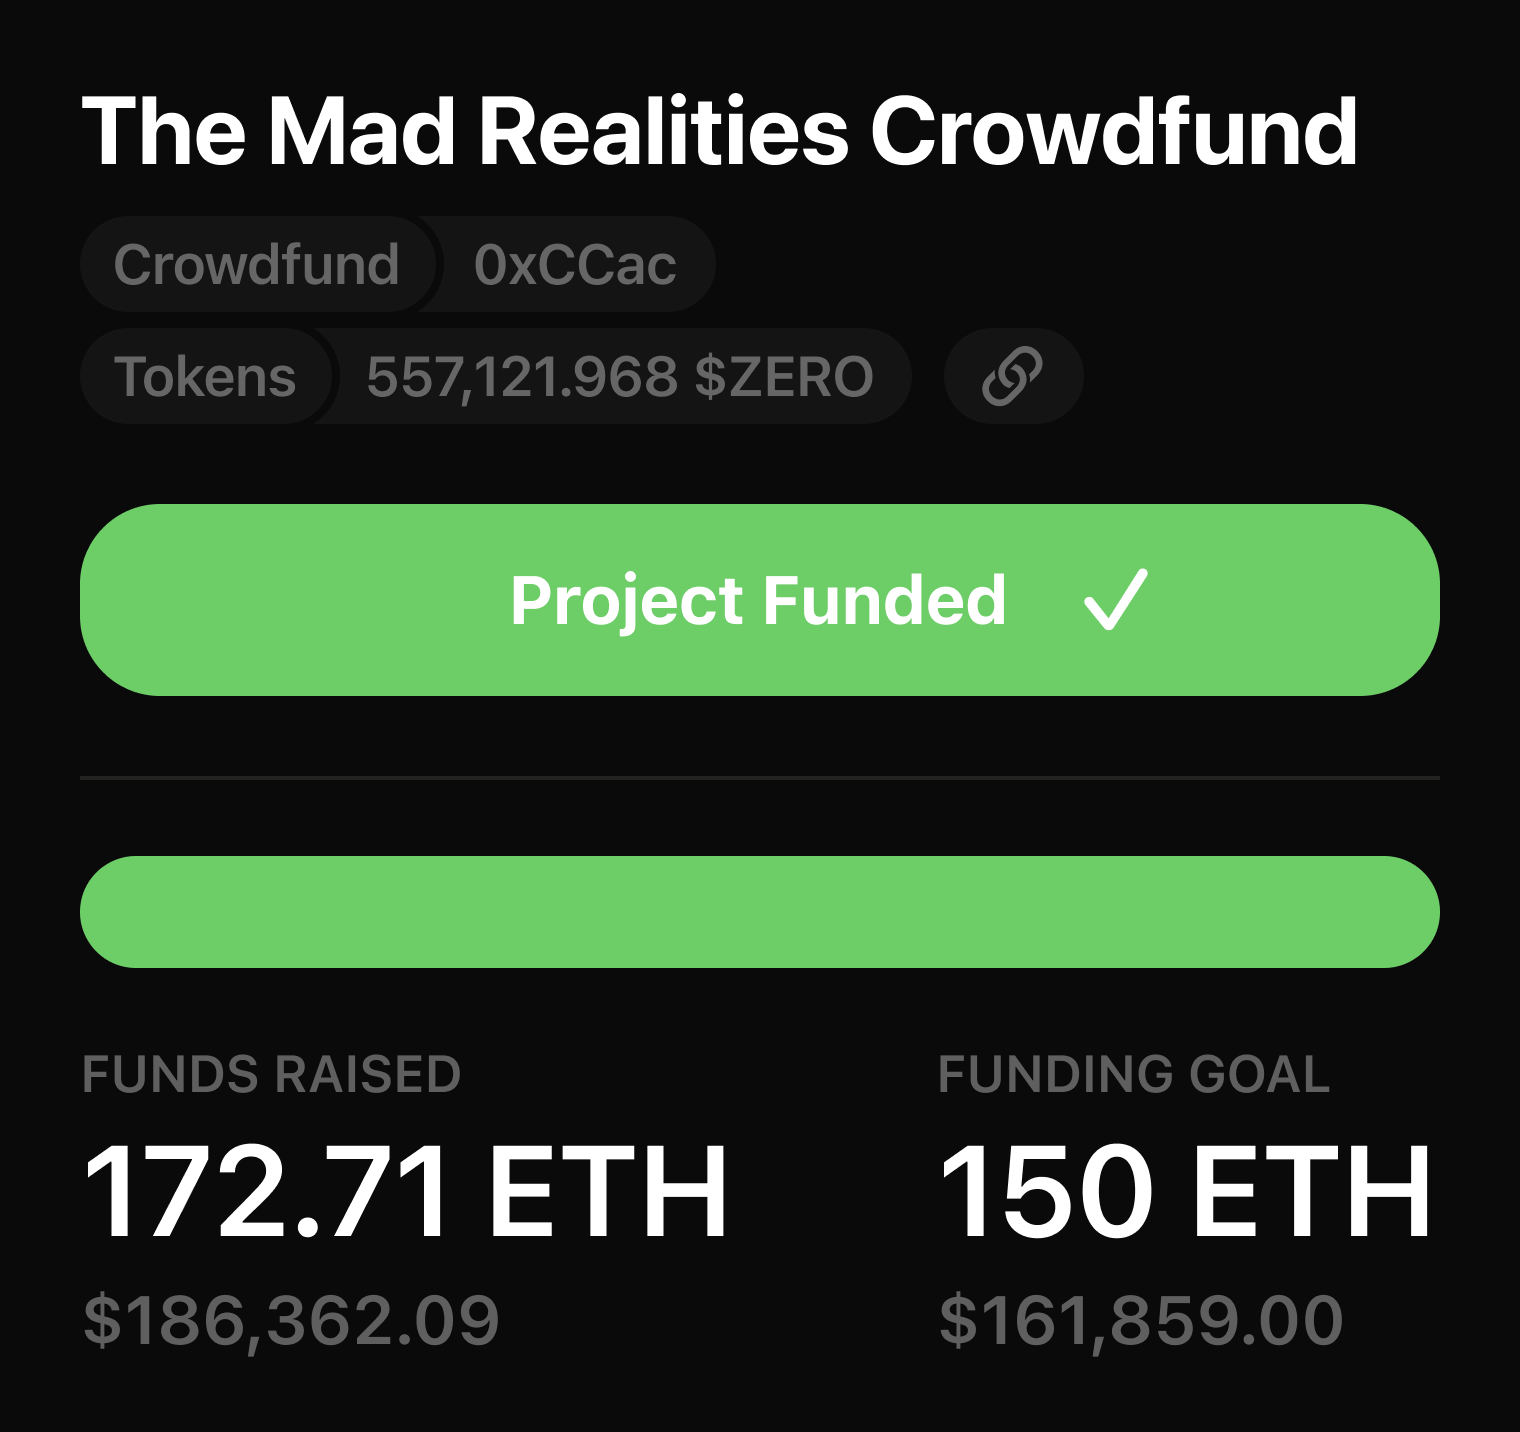1520x1432 pixels.
Task: Copy the crowdfund link via chain icon
Action: click(x=1012, y=376)
